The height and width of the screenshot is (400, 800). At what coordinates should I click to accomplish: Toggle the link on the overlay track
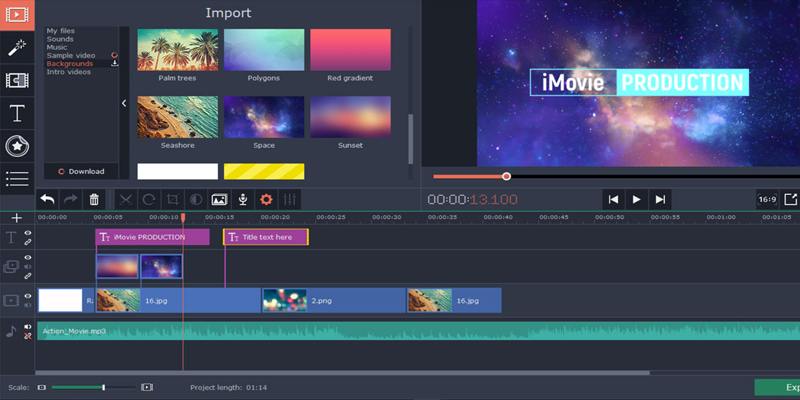28,276
